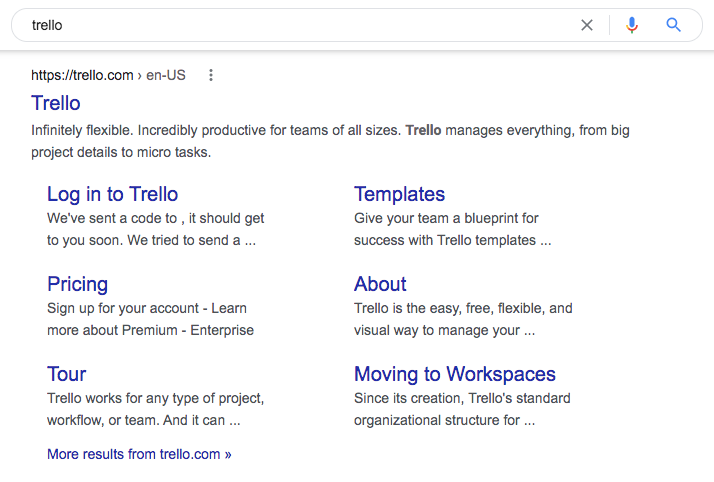Click the snippet text under Tour

point(155,409)
